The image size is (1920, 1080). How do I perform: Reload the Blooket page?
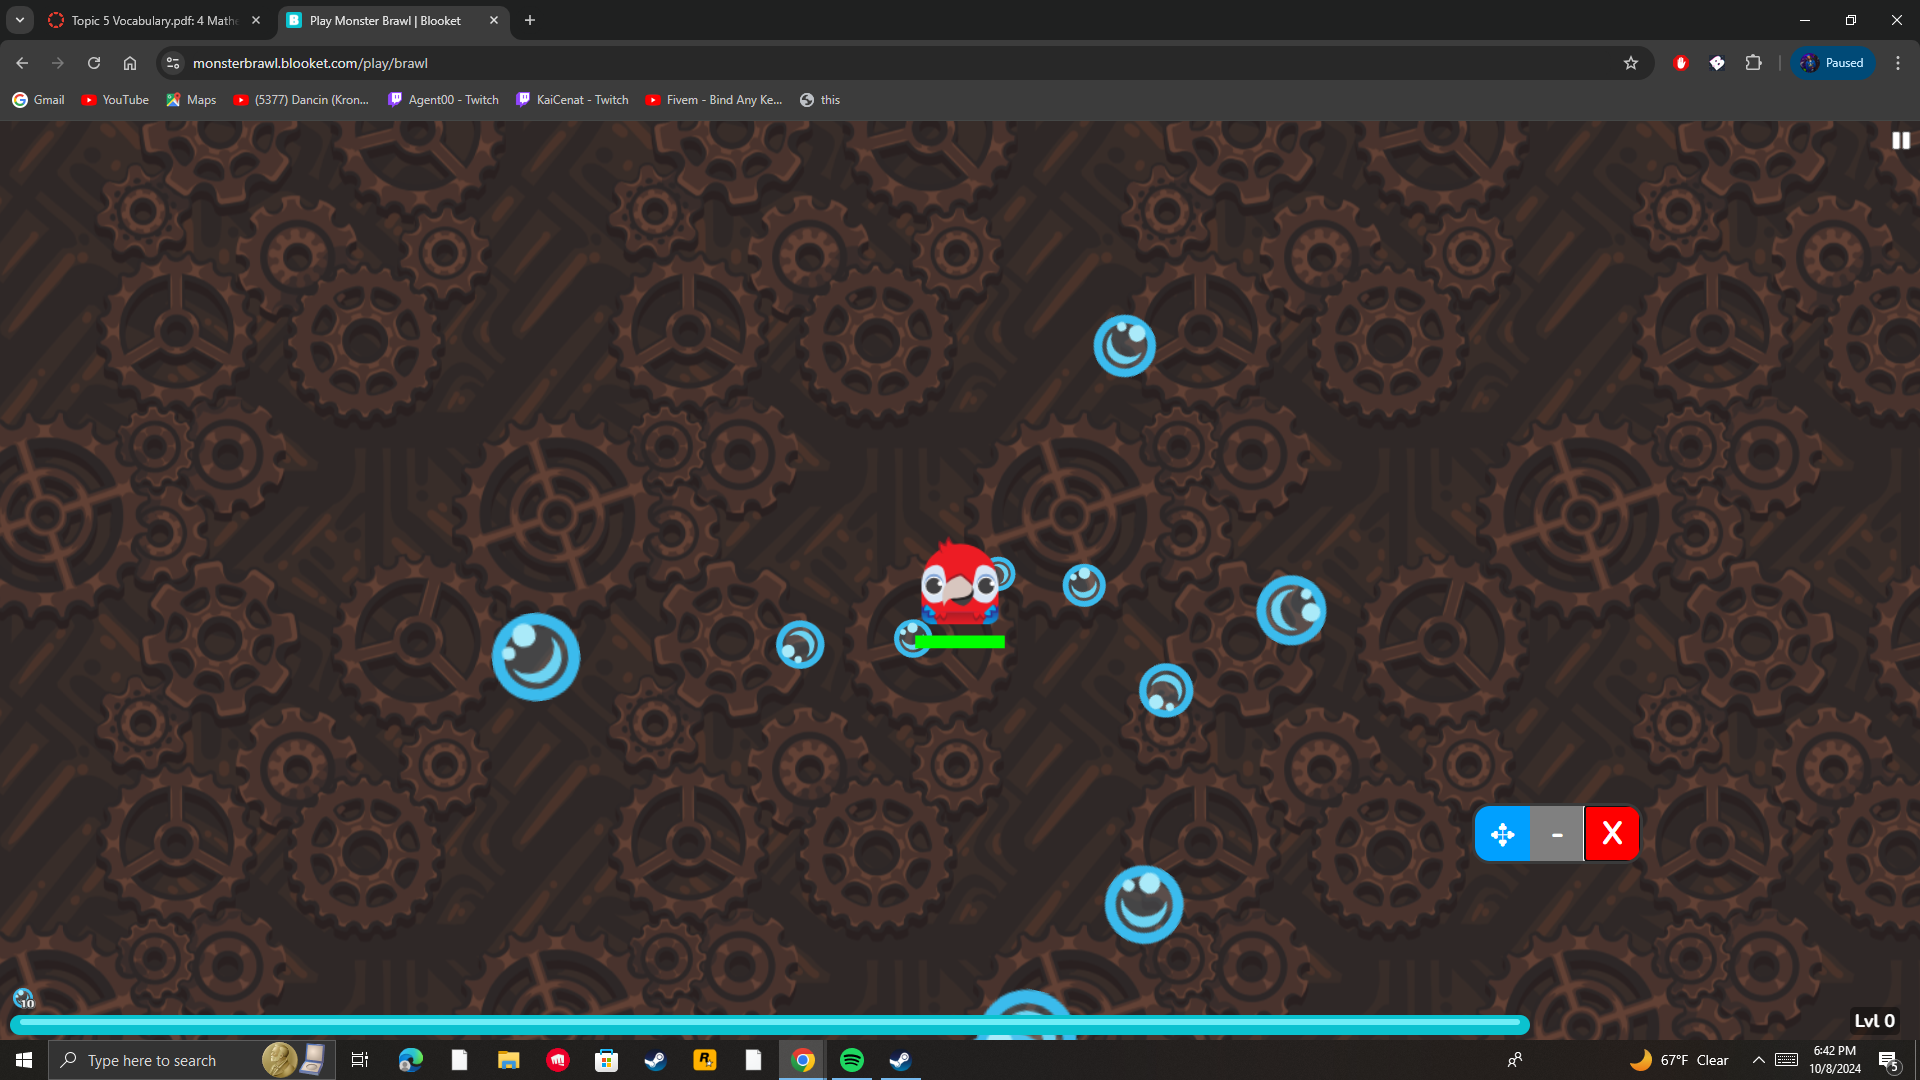coord(94,63)
